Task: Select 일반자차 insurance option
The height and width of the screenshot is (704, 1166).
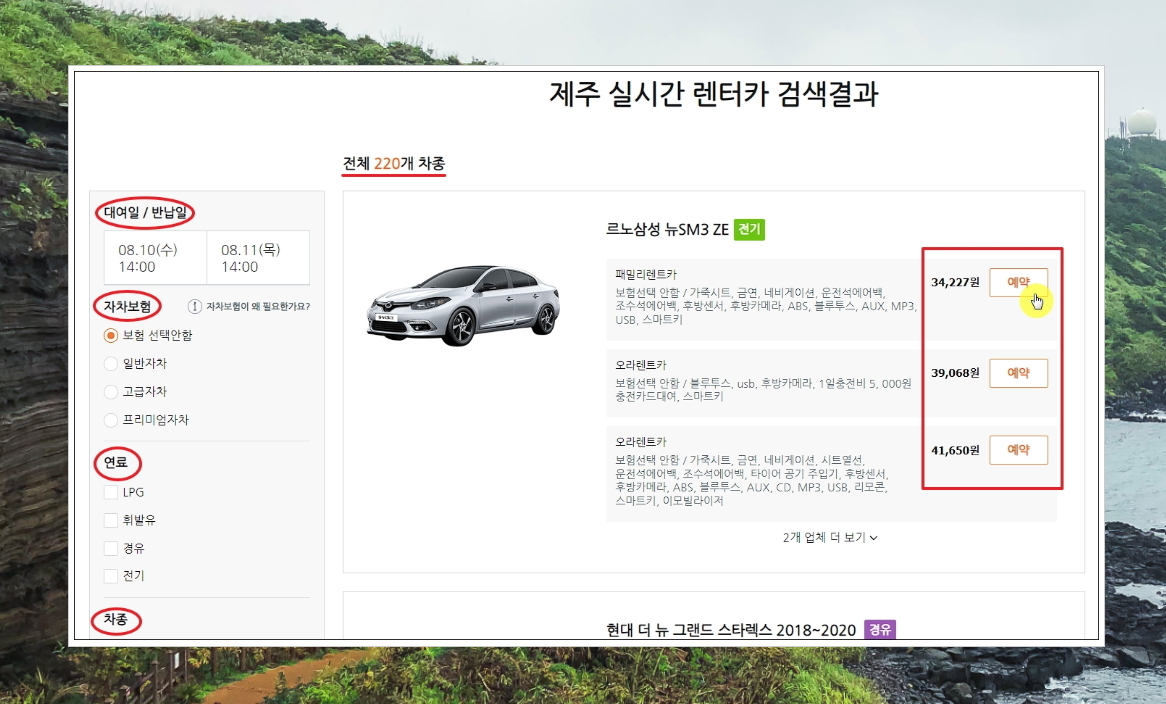Action: tap(111, 364)
